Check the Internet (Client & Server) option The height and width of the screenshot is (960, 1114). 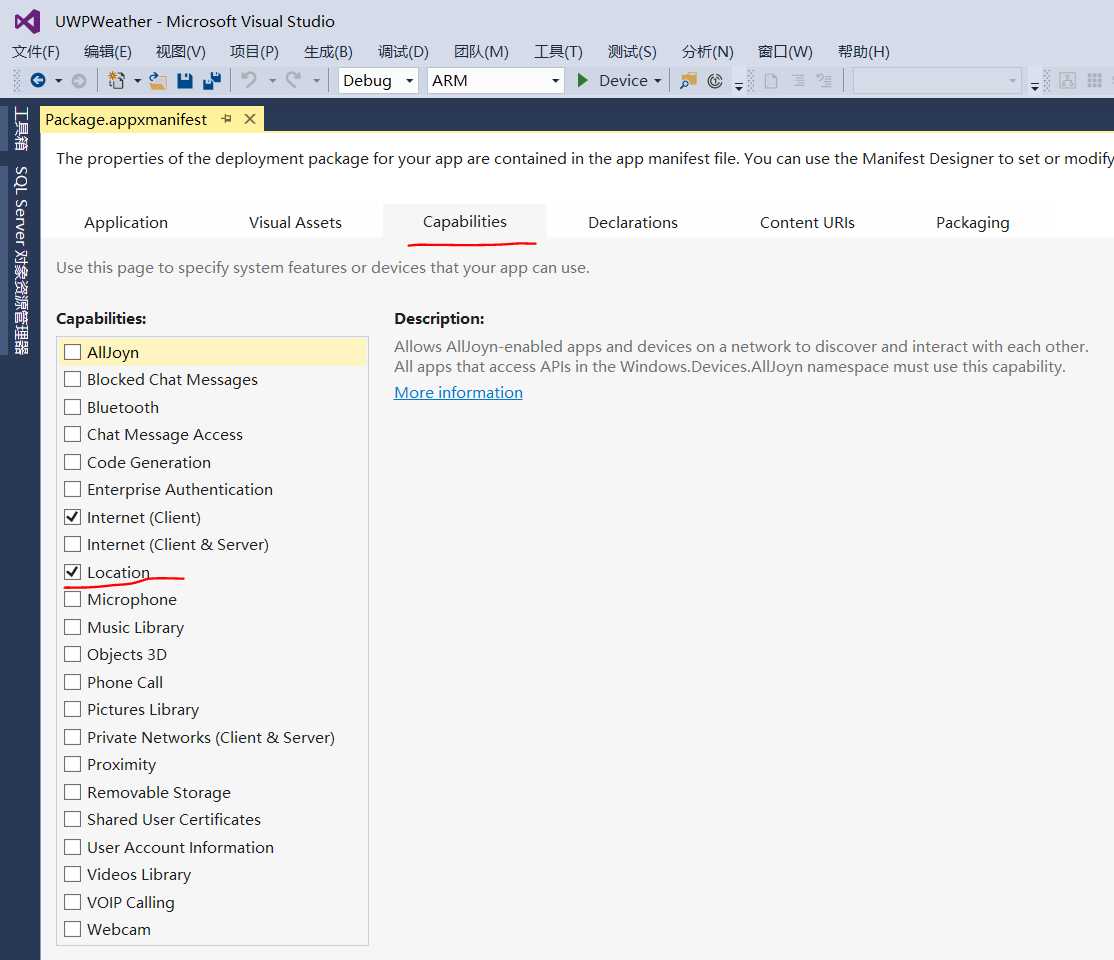[x=72, y=544]
